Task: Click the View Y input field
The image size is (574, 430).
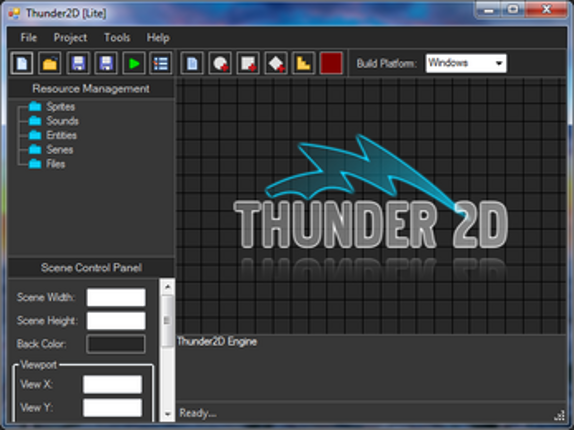Action: pyautogui.click(x=112, y=408)
